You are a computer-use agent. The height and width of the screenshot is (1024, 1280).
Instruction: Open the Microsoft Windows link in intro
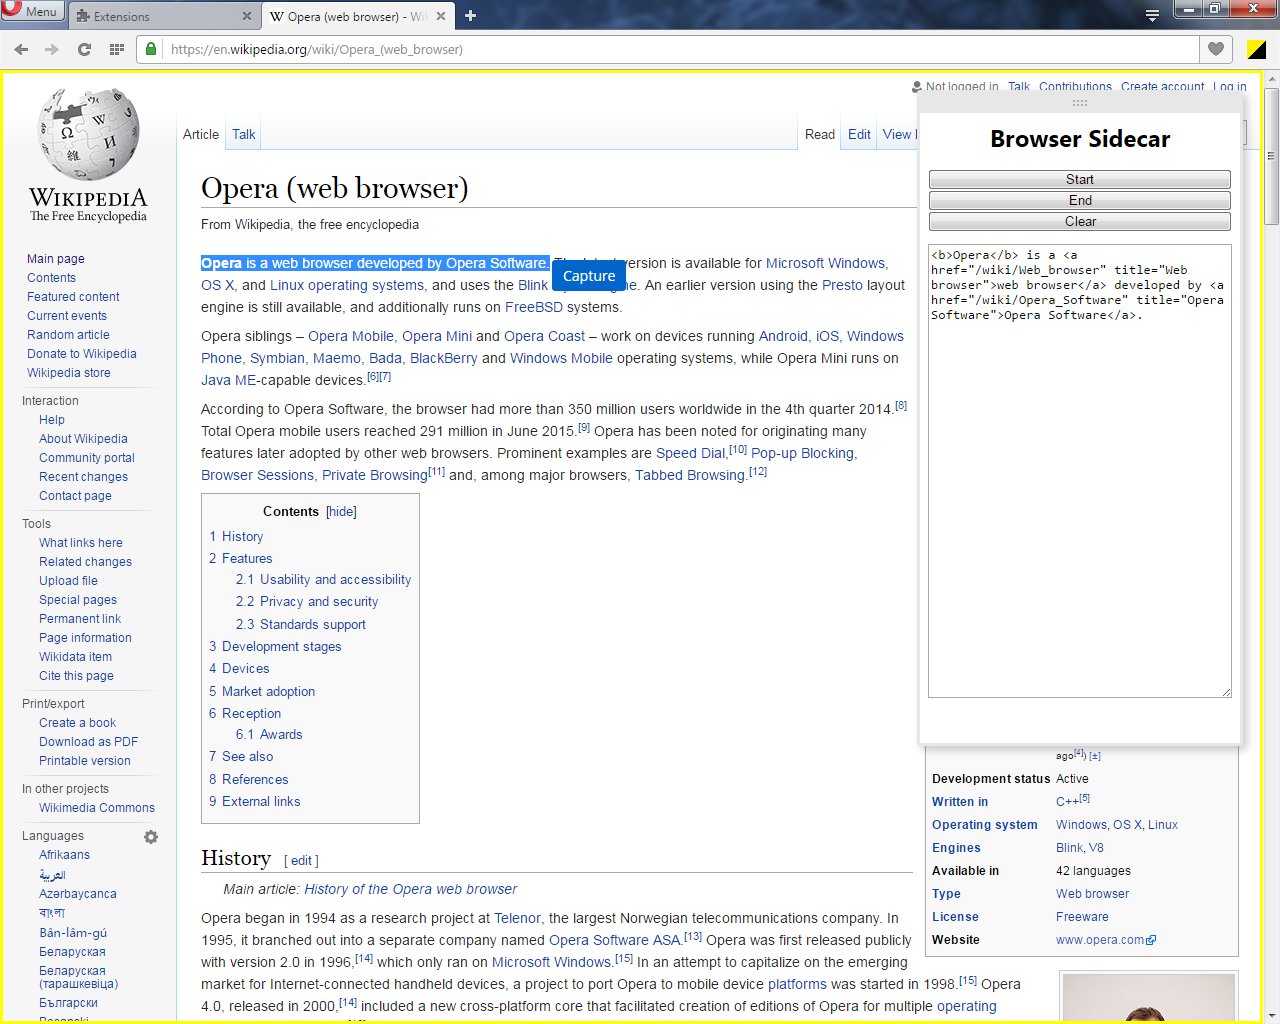click(x=825, y=263)
